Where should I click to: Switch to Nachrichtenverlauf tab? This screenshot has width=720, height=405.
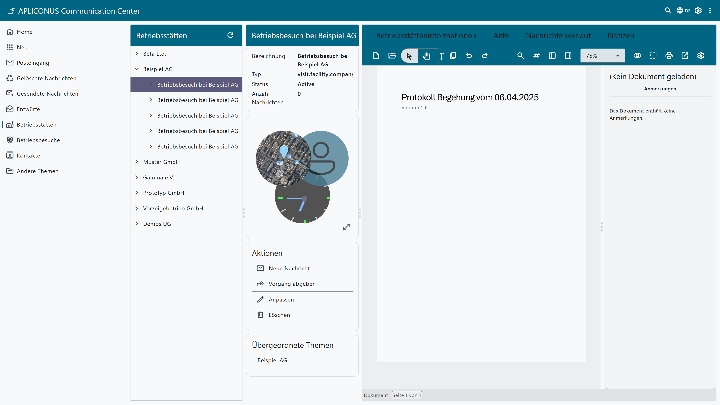[558, 35]
